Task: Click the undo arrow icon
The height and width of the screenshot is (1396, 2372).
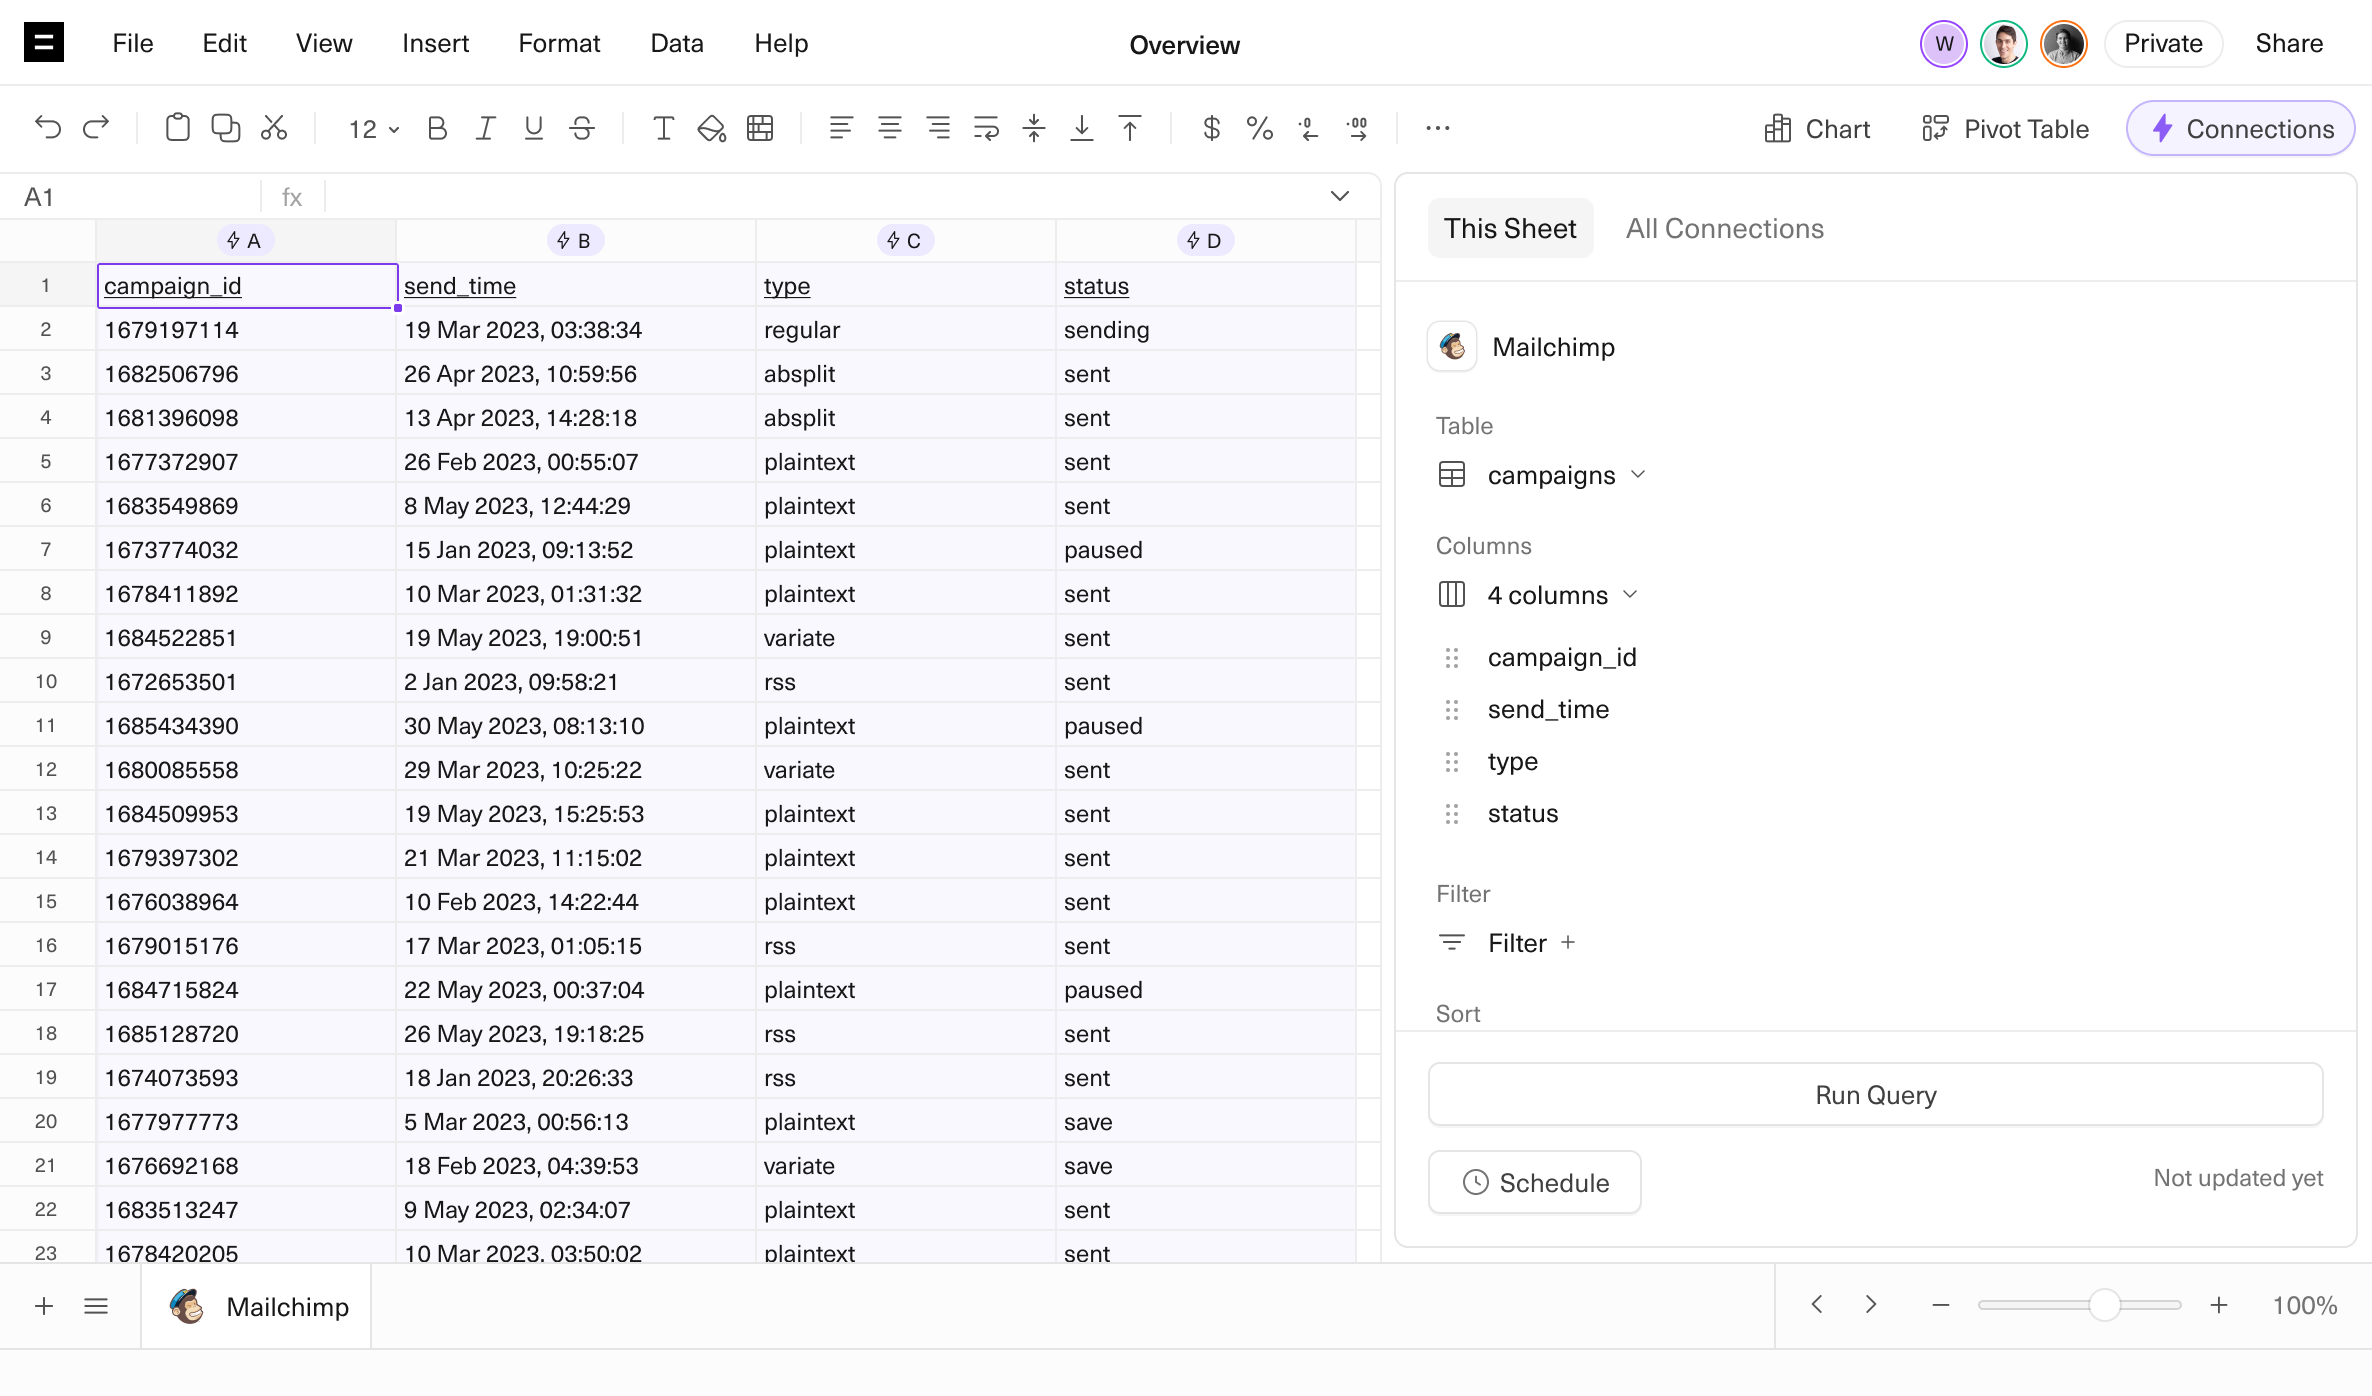Action: 47,128
